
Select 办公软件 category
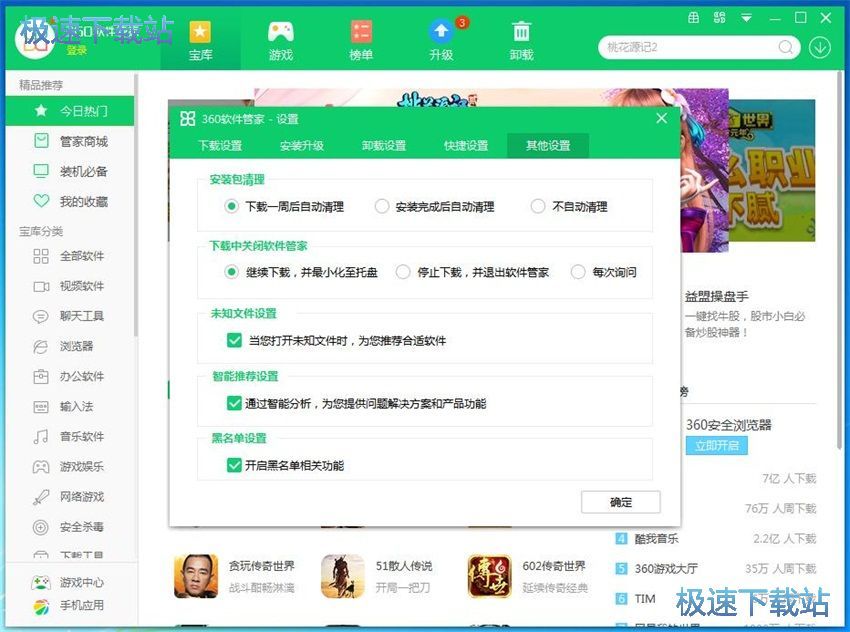click(x=69, y=376)
